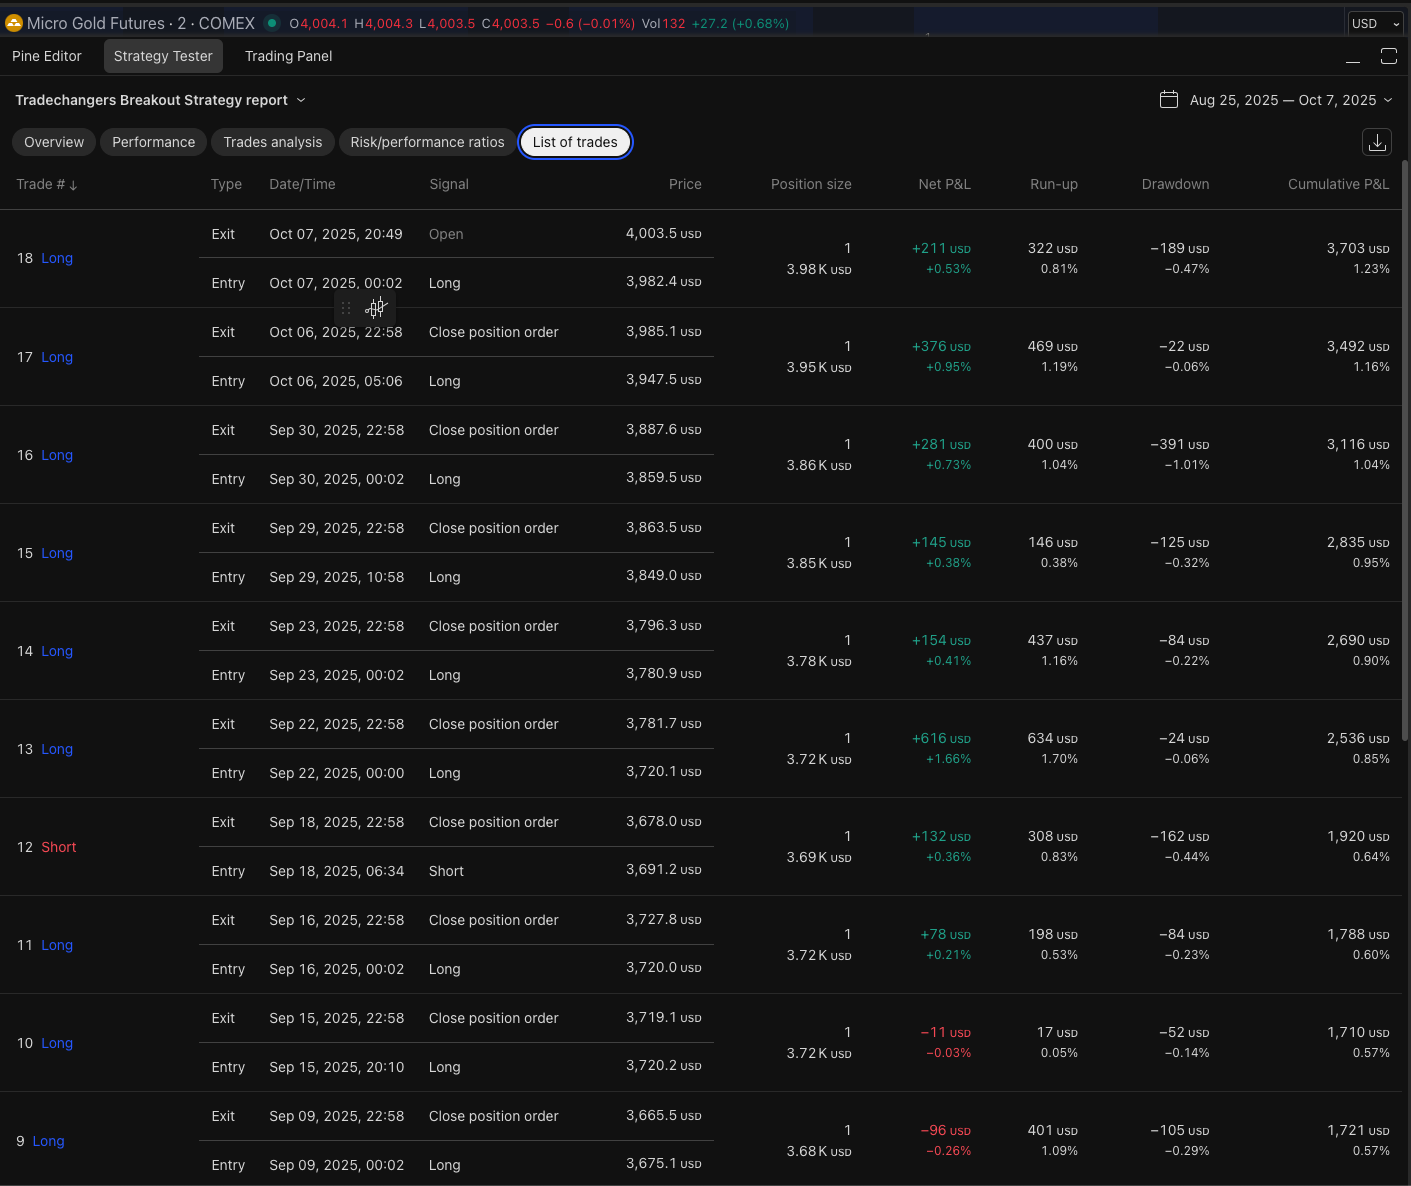This screenshot has height=1186, width=1411.
Task: Click the green market status dot
Action: pos(272,23)
